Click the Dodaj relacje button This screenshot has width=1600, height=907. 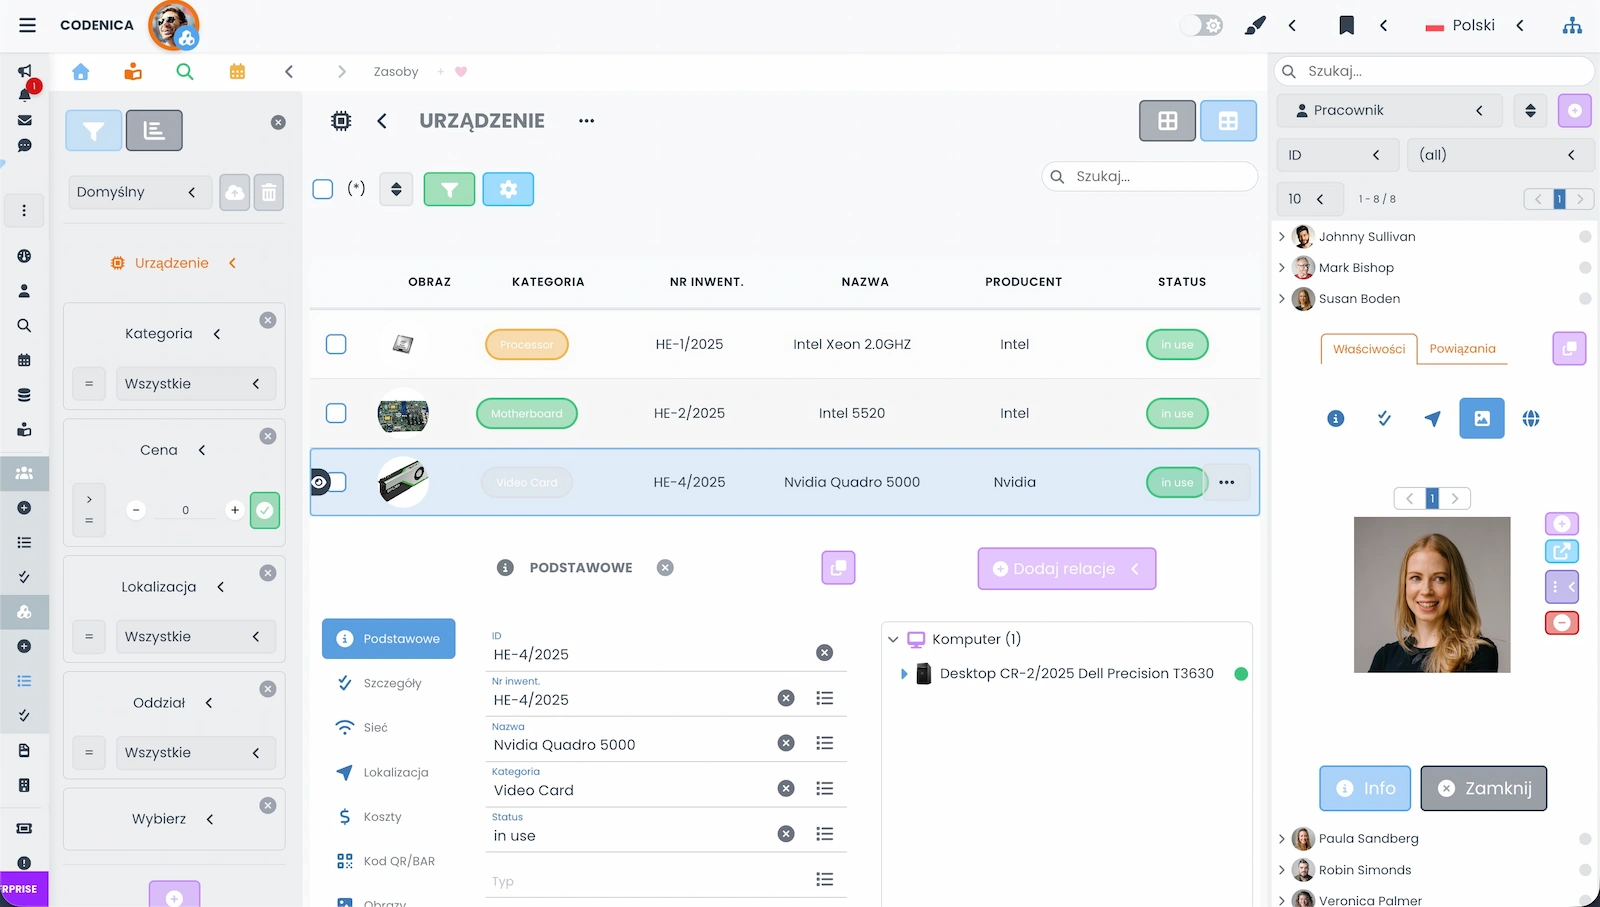pos(1066,569)
